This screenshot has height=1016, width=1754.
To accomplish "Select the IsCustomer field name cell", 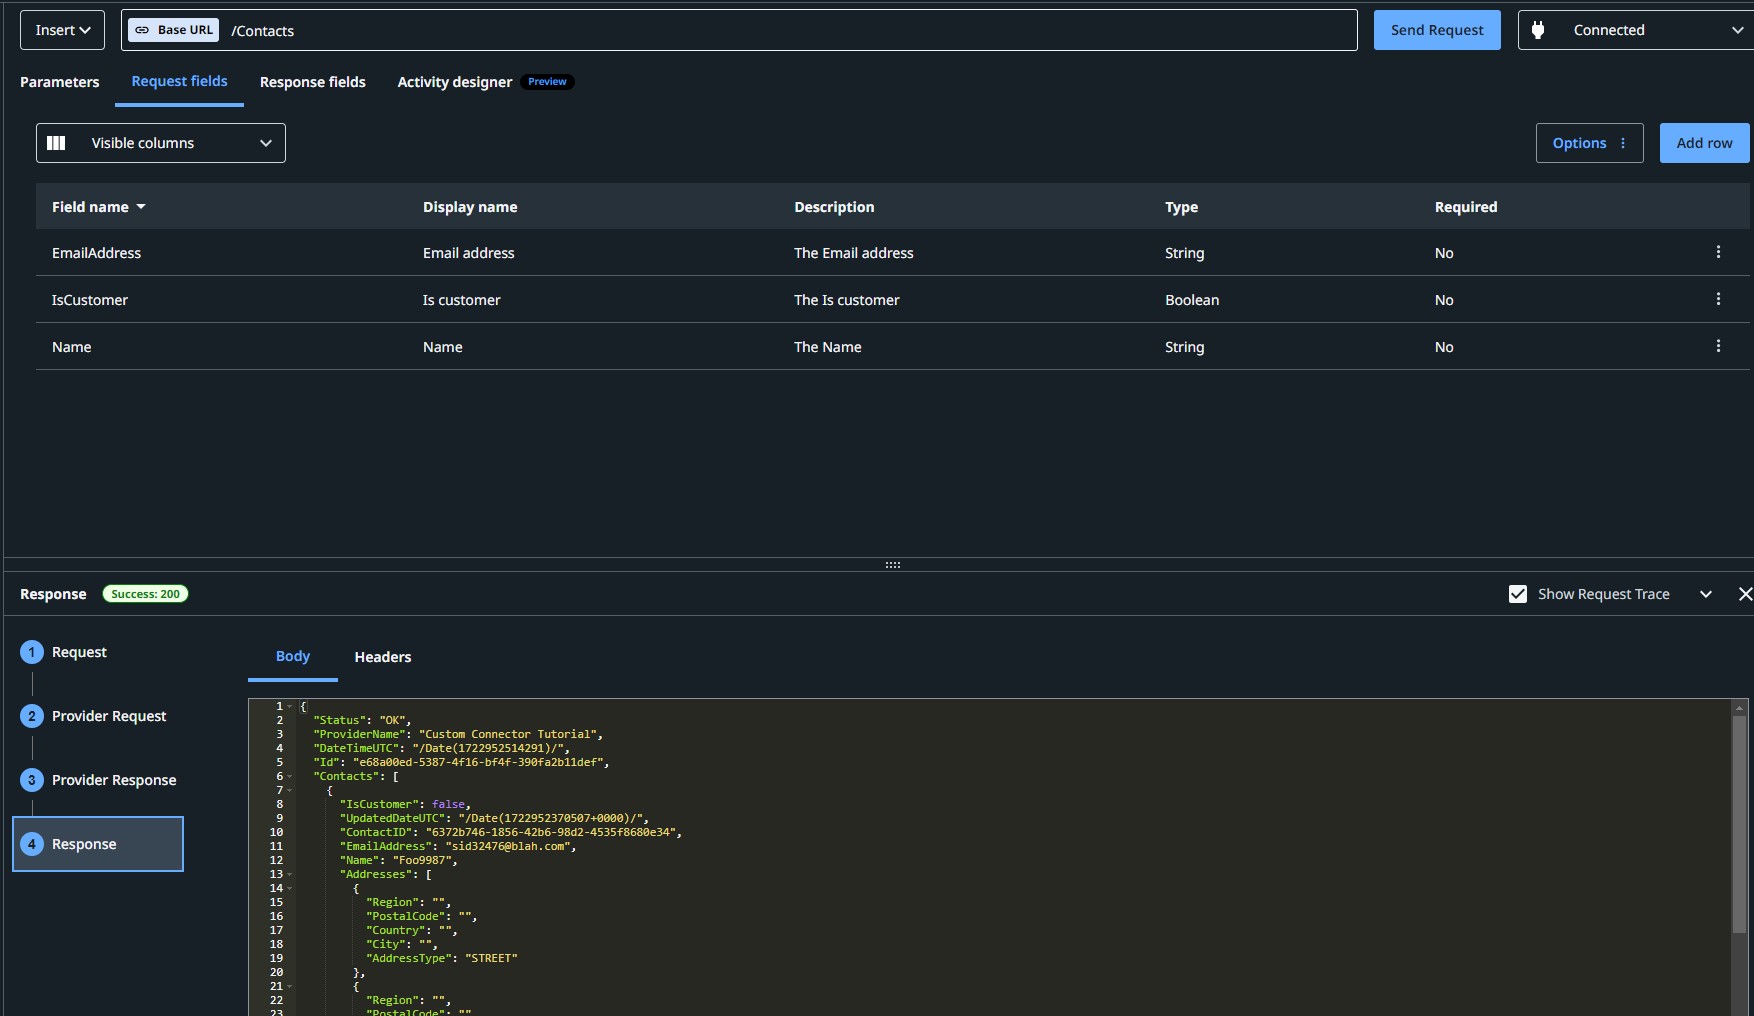I will pos(90,300).
